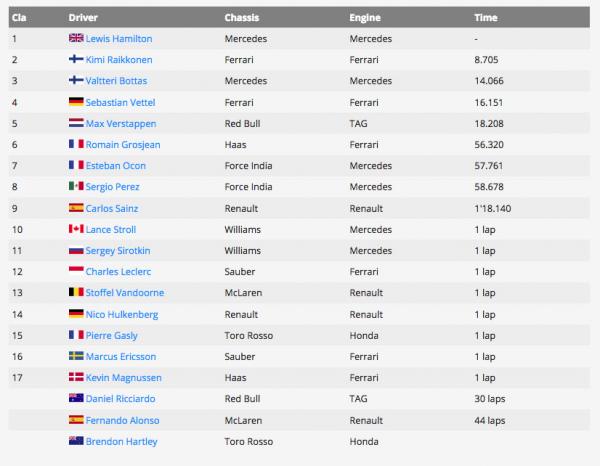The width and height of the screenshot is (600, 466).
Task: Click the Canadian flag beside Lance Stroll
Action: click(x=75, y=229)
